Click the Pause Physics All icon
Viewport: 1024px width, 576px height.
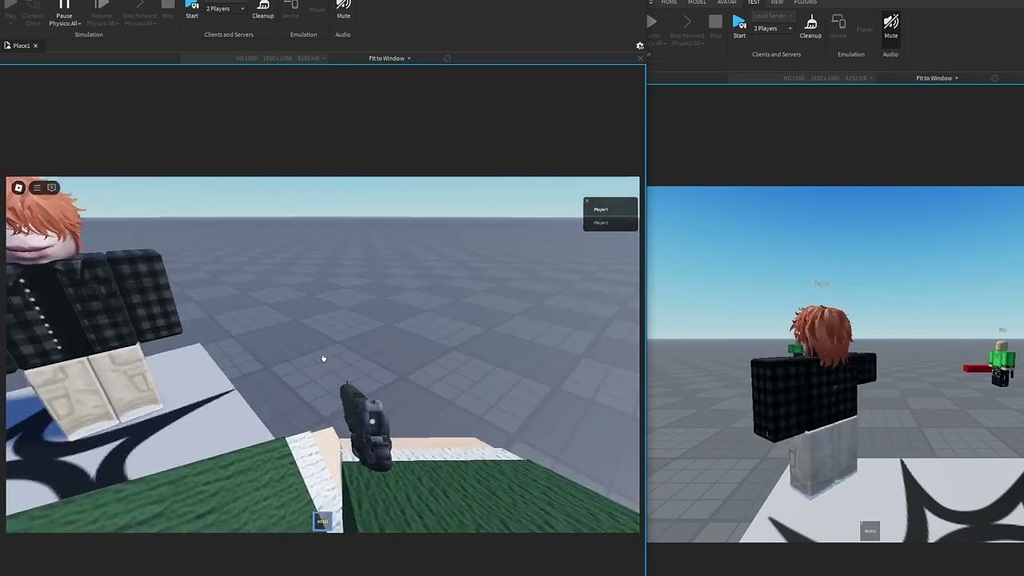click(63, 9)
